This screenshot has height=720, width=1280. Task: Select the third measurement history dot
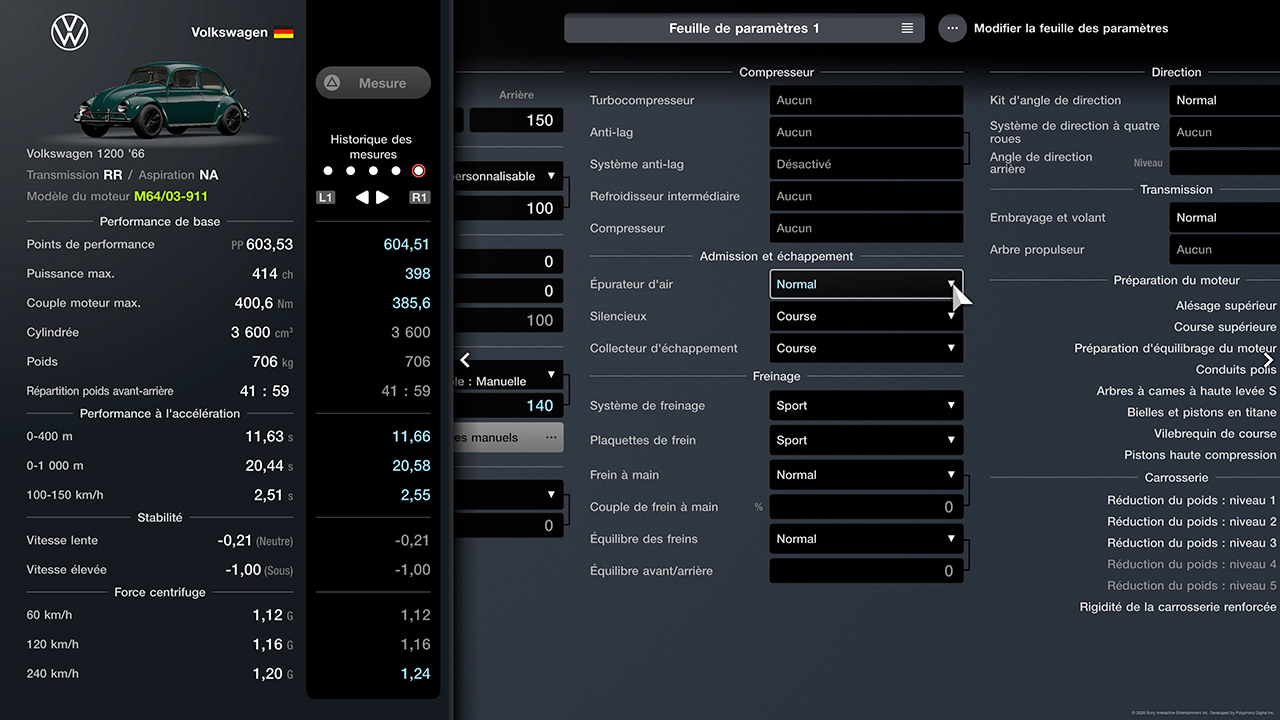[373, 170]
